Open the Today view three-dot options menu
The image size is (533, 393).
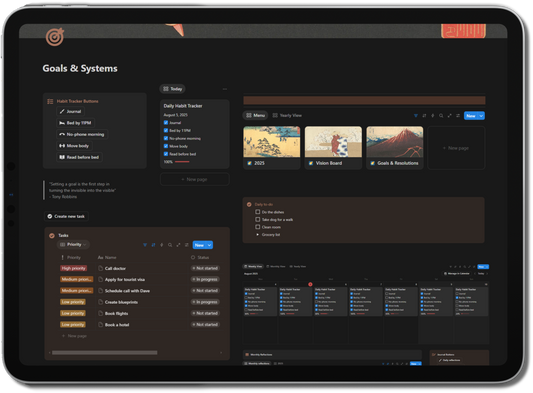click(x=225, y=89)
